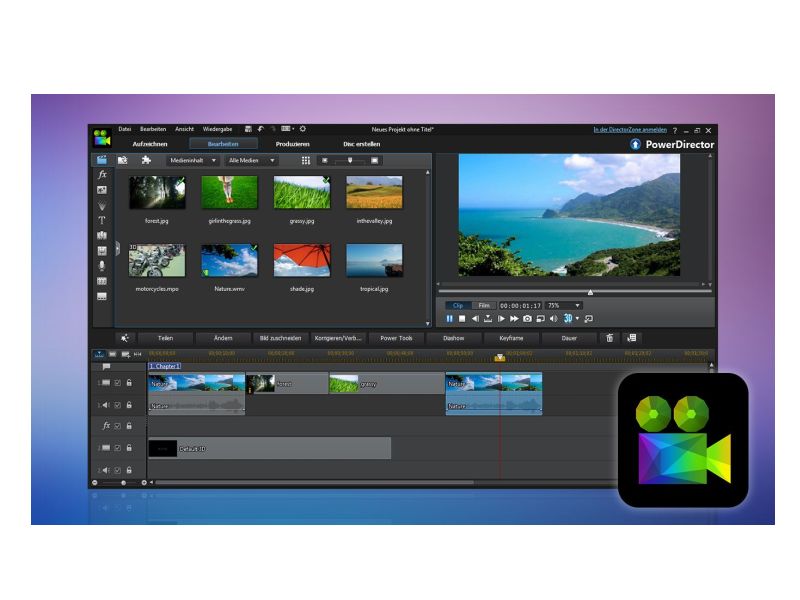Click the Bild zuschneiden button
This screenshot has height=600, width=800.
pyautogui.click(x=280, y=338)
